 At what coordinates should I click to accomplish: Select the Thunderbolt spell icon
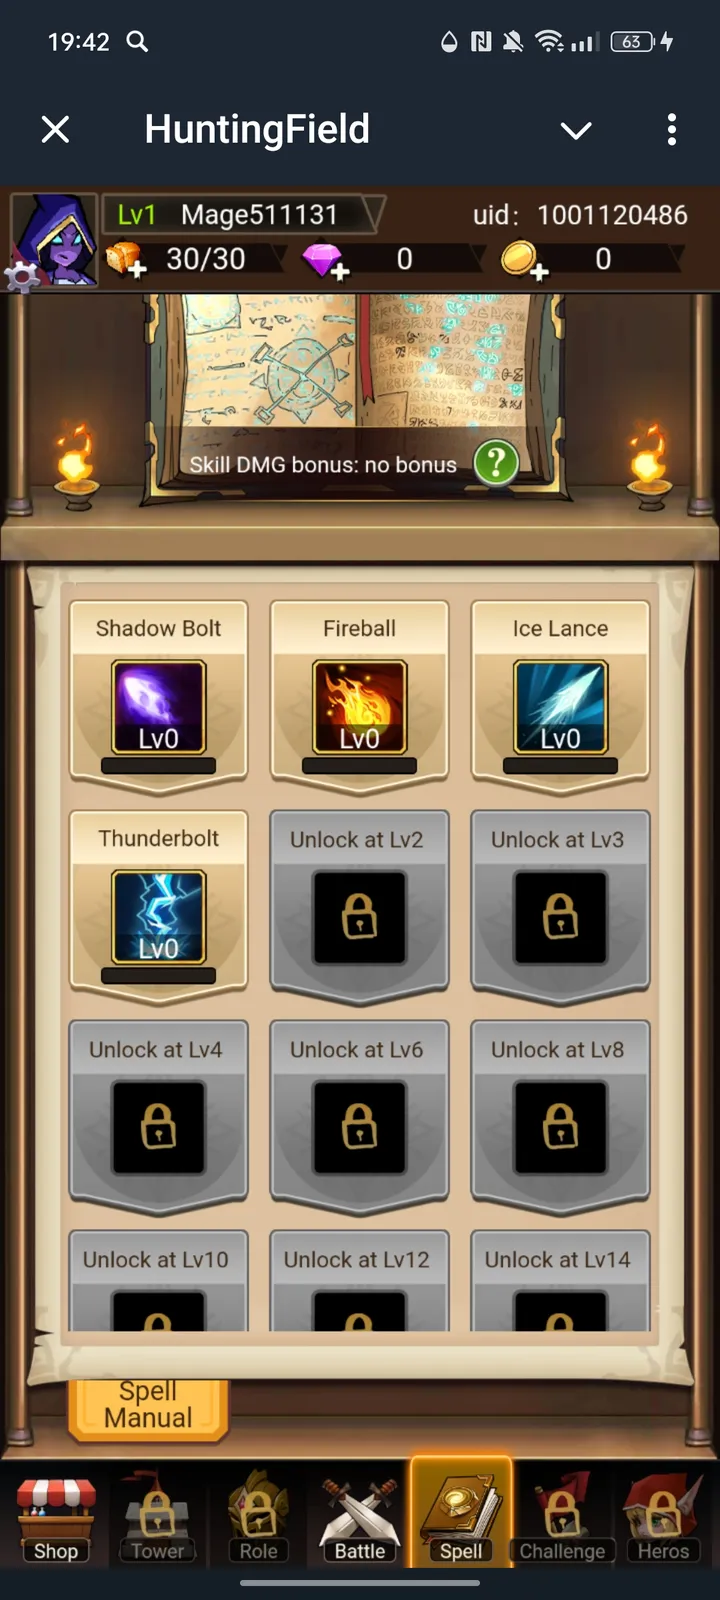tap(158, 917)
